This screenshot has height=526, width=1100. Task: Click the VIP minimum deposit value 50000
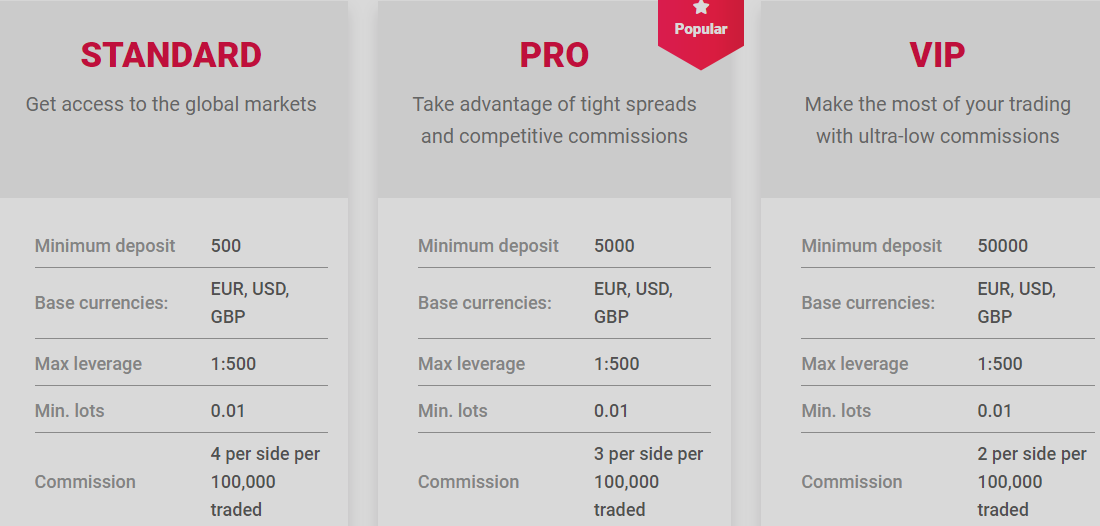[x=1002, y=246]
